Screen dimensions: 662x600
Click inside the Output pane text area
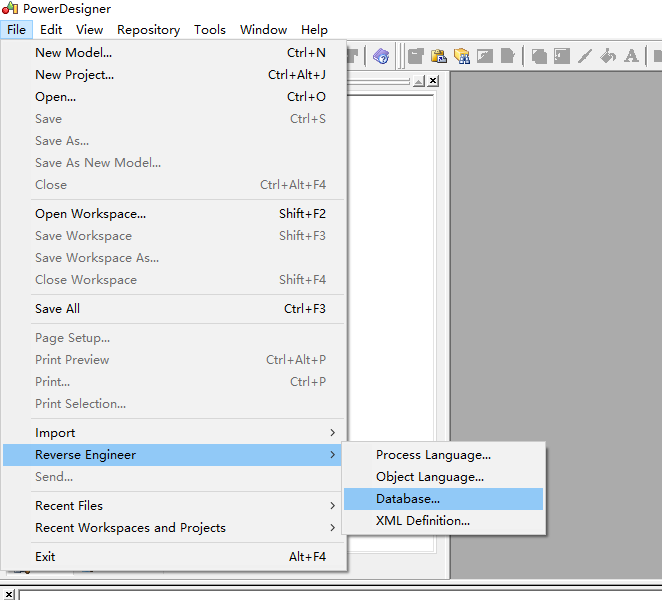tap(340, 595)
